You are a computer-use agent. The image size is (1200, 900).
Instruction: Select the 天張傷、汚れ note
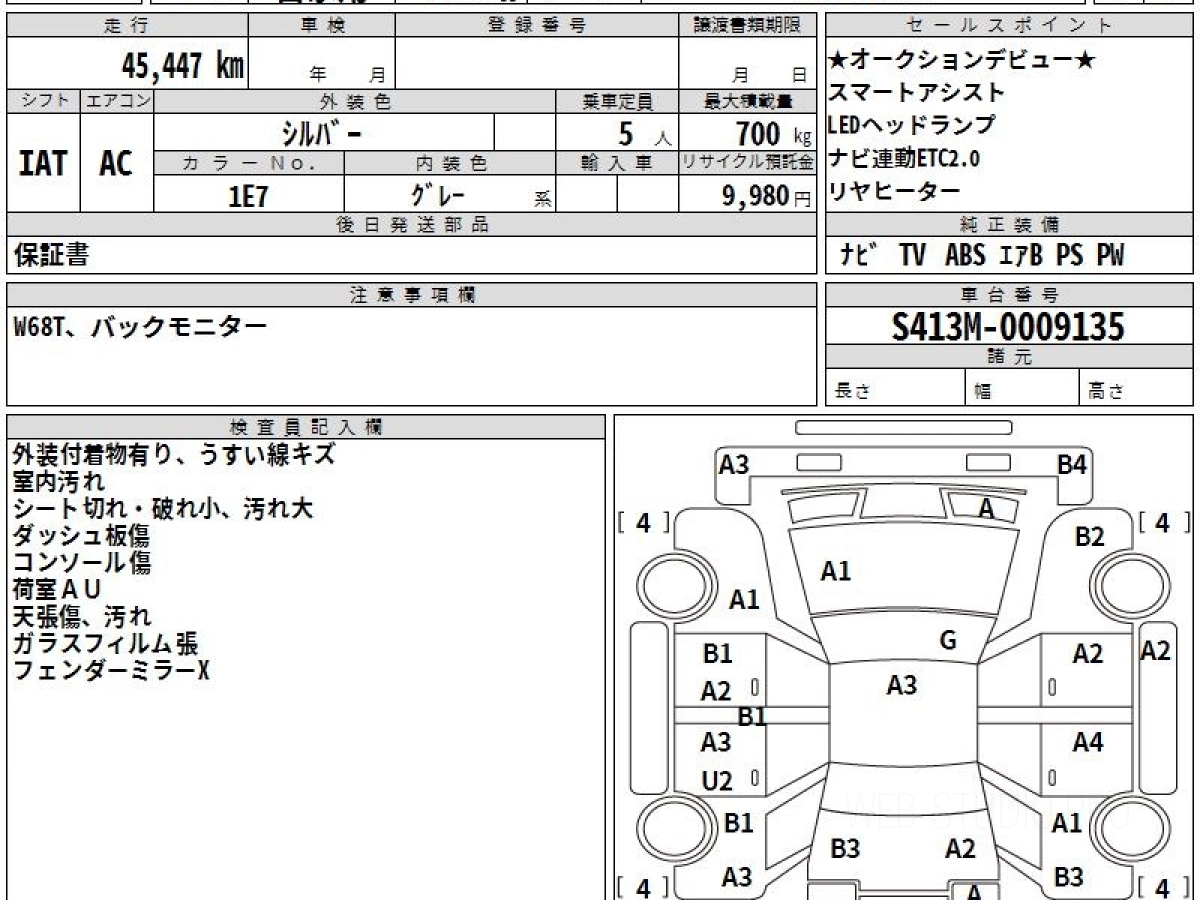pyautogui.click(x=82, y=616)
